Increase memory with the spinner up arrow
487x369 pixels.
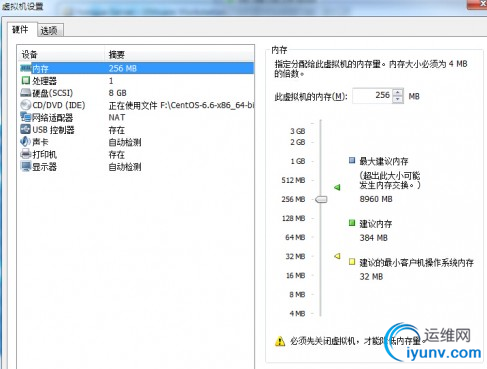tap(398, 92)
